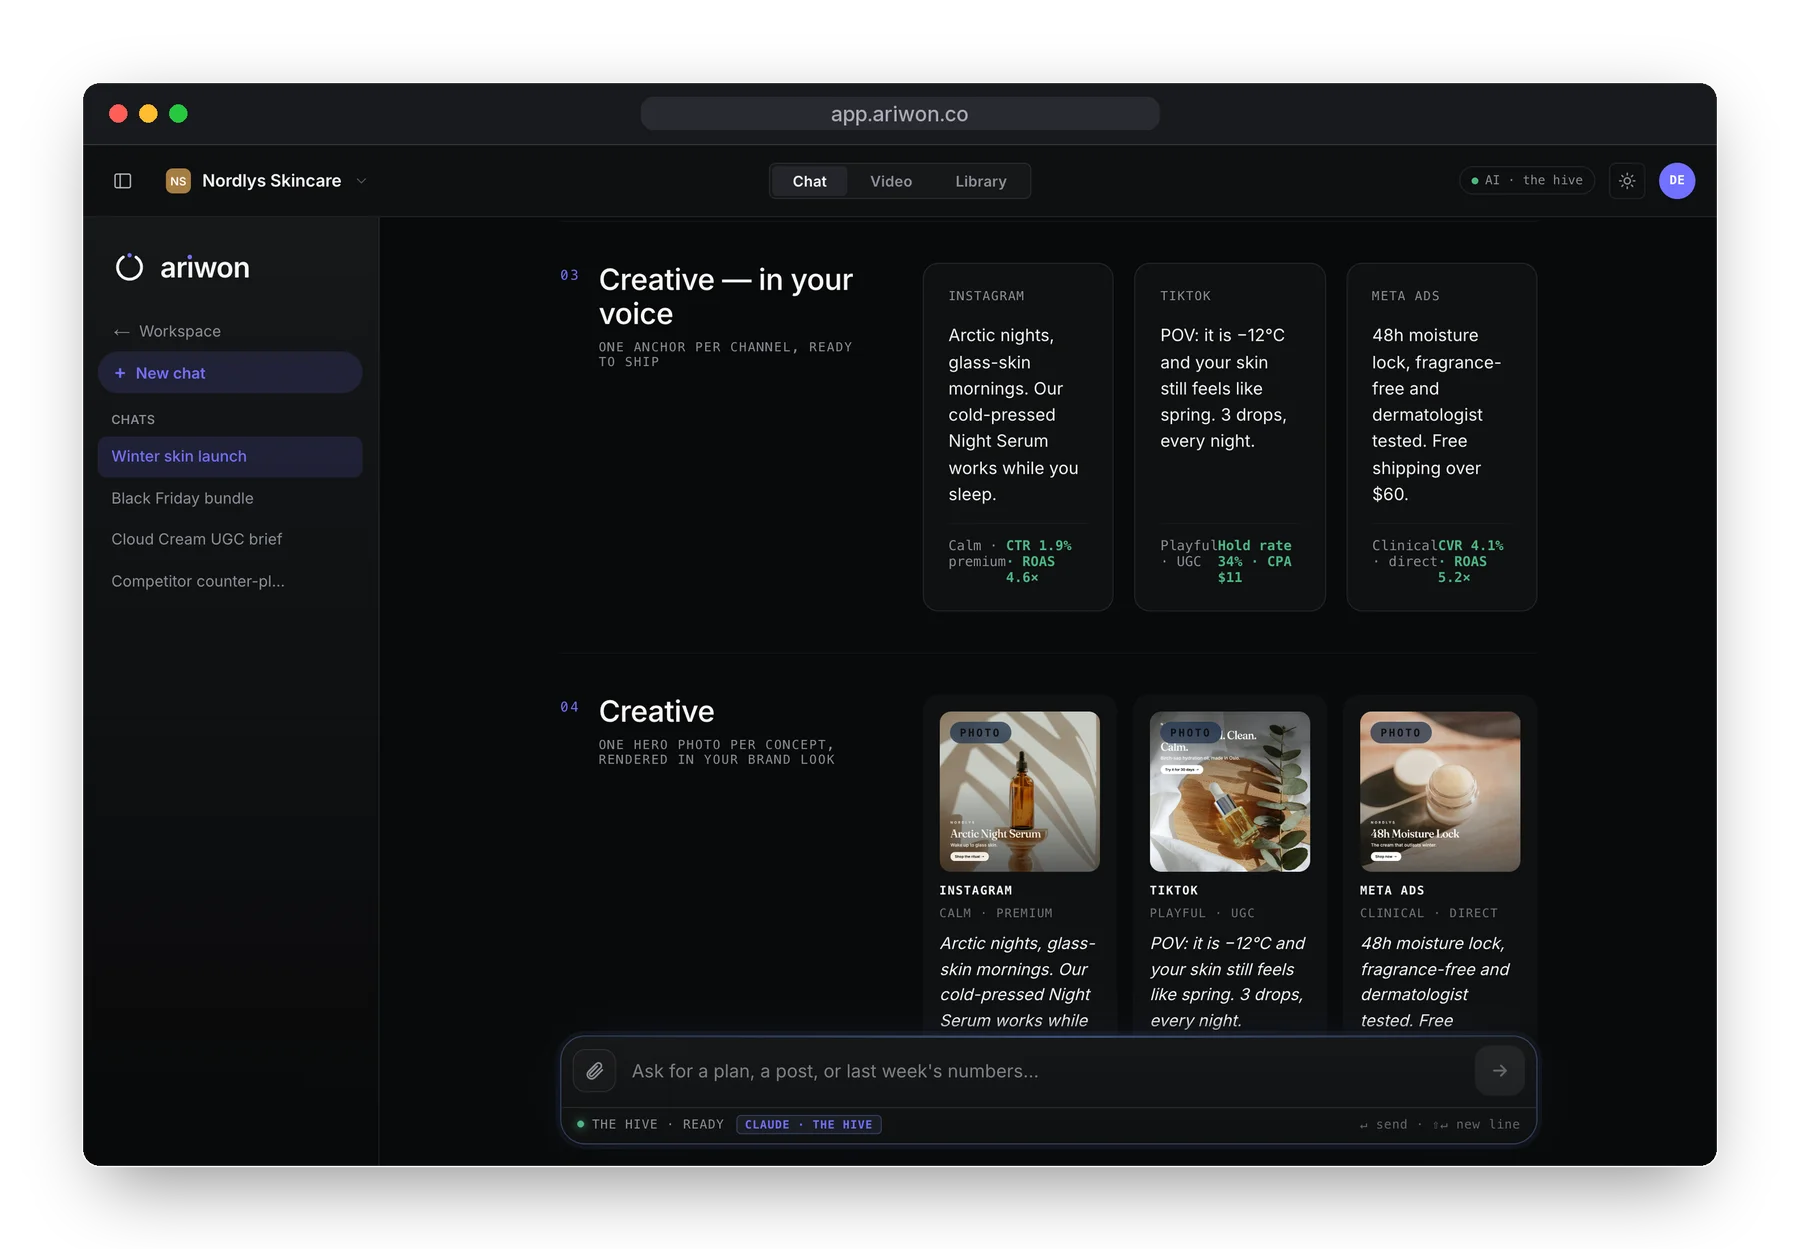Open the Library tab
This screenshot has height=1249, width=1800.
[981, 181]
